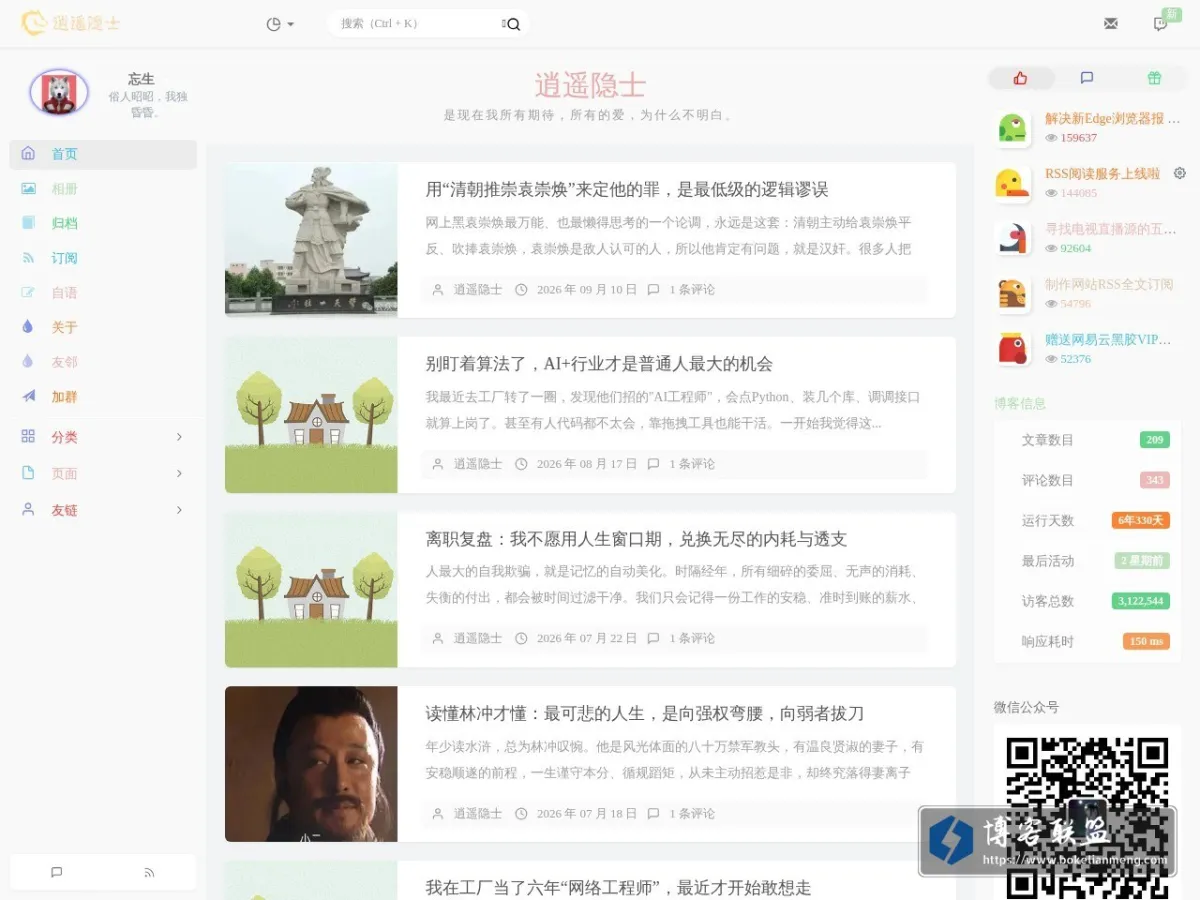Open popular post 赠送网易云黑胶VIP

point(1108,340)
